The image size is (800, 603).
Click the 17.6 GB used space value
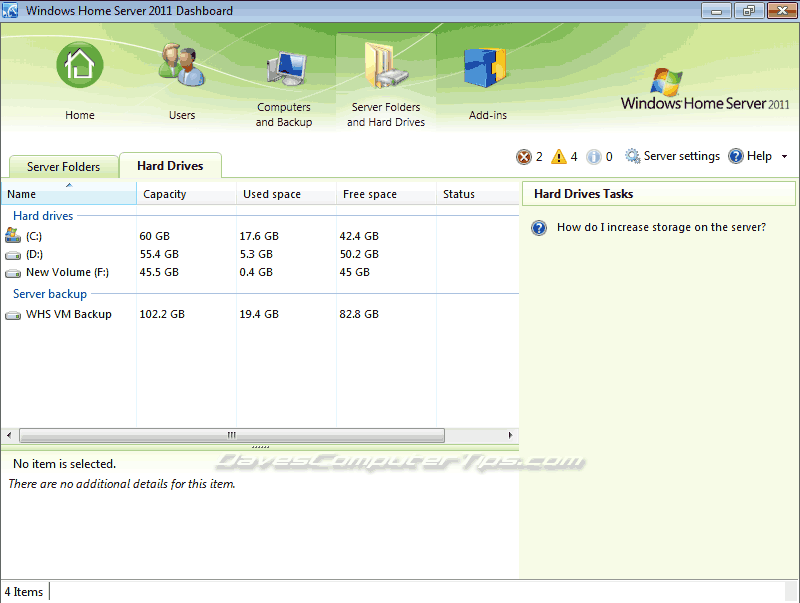point(259,236)
